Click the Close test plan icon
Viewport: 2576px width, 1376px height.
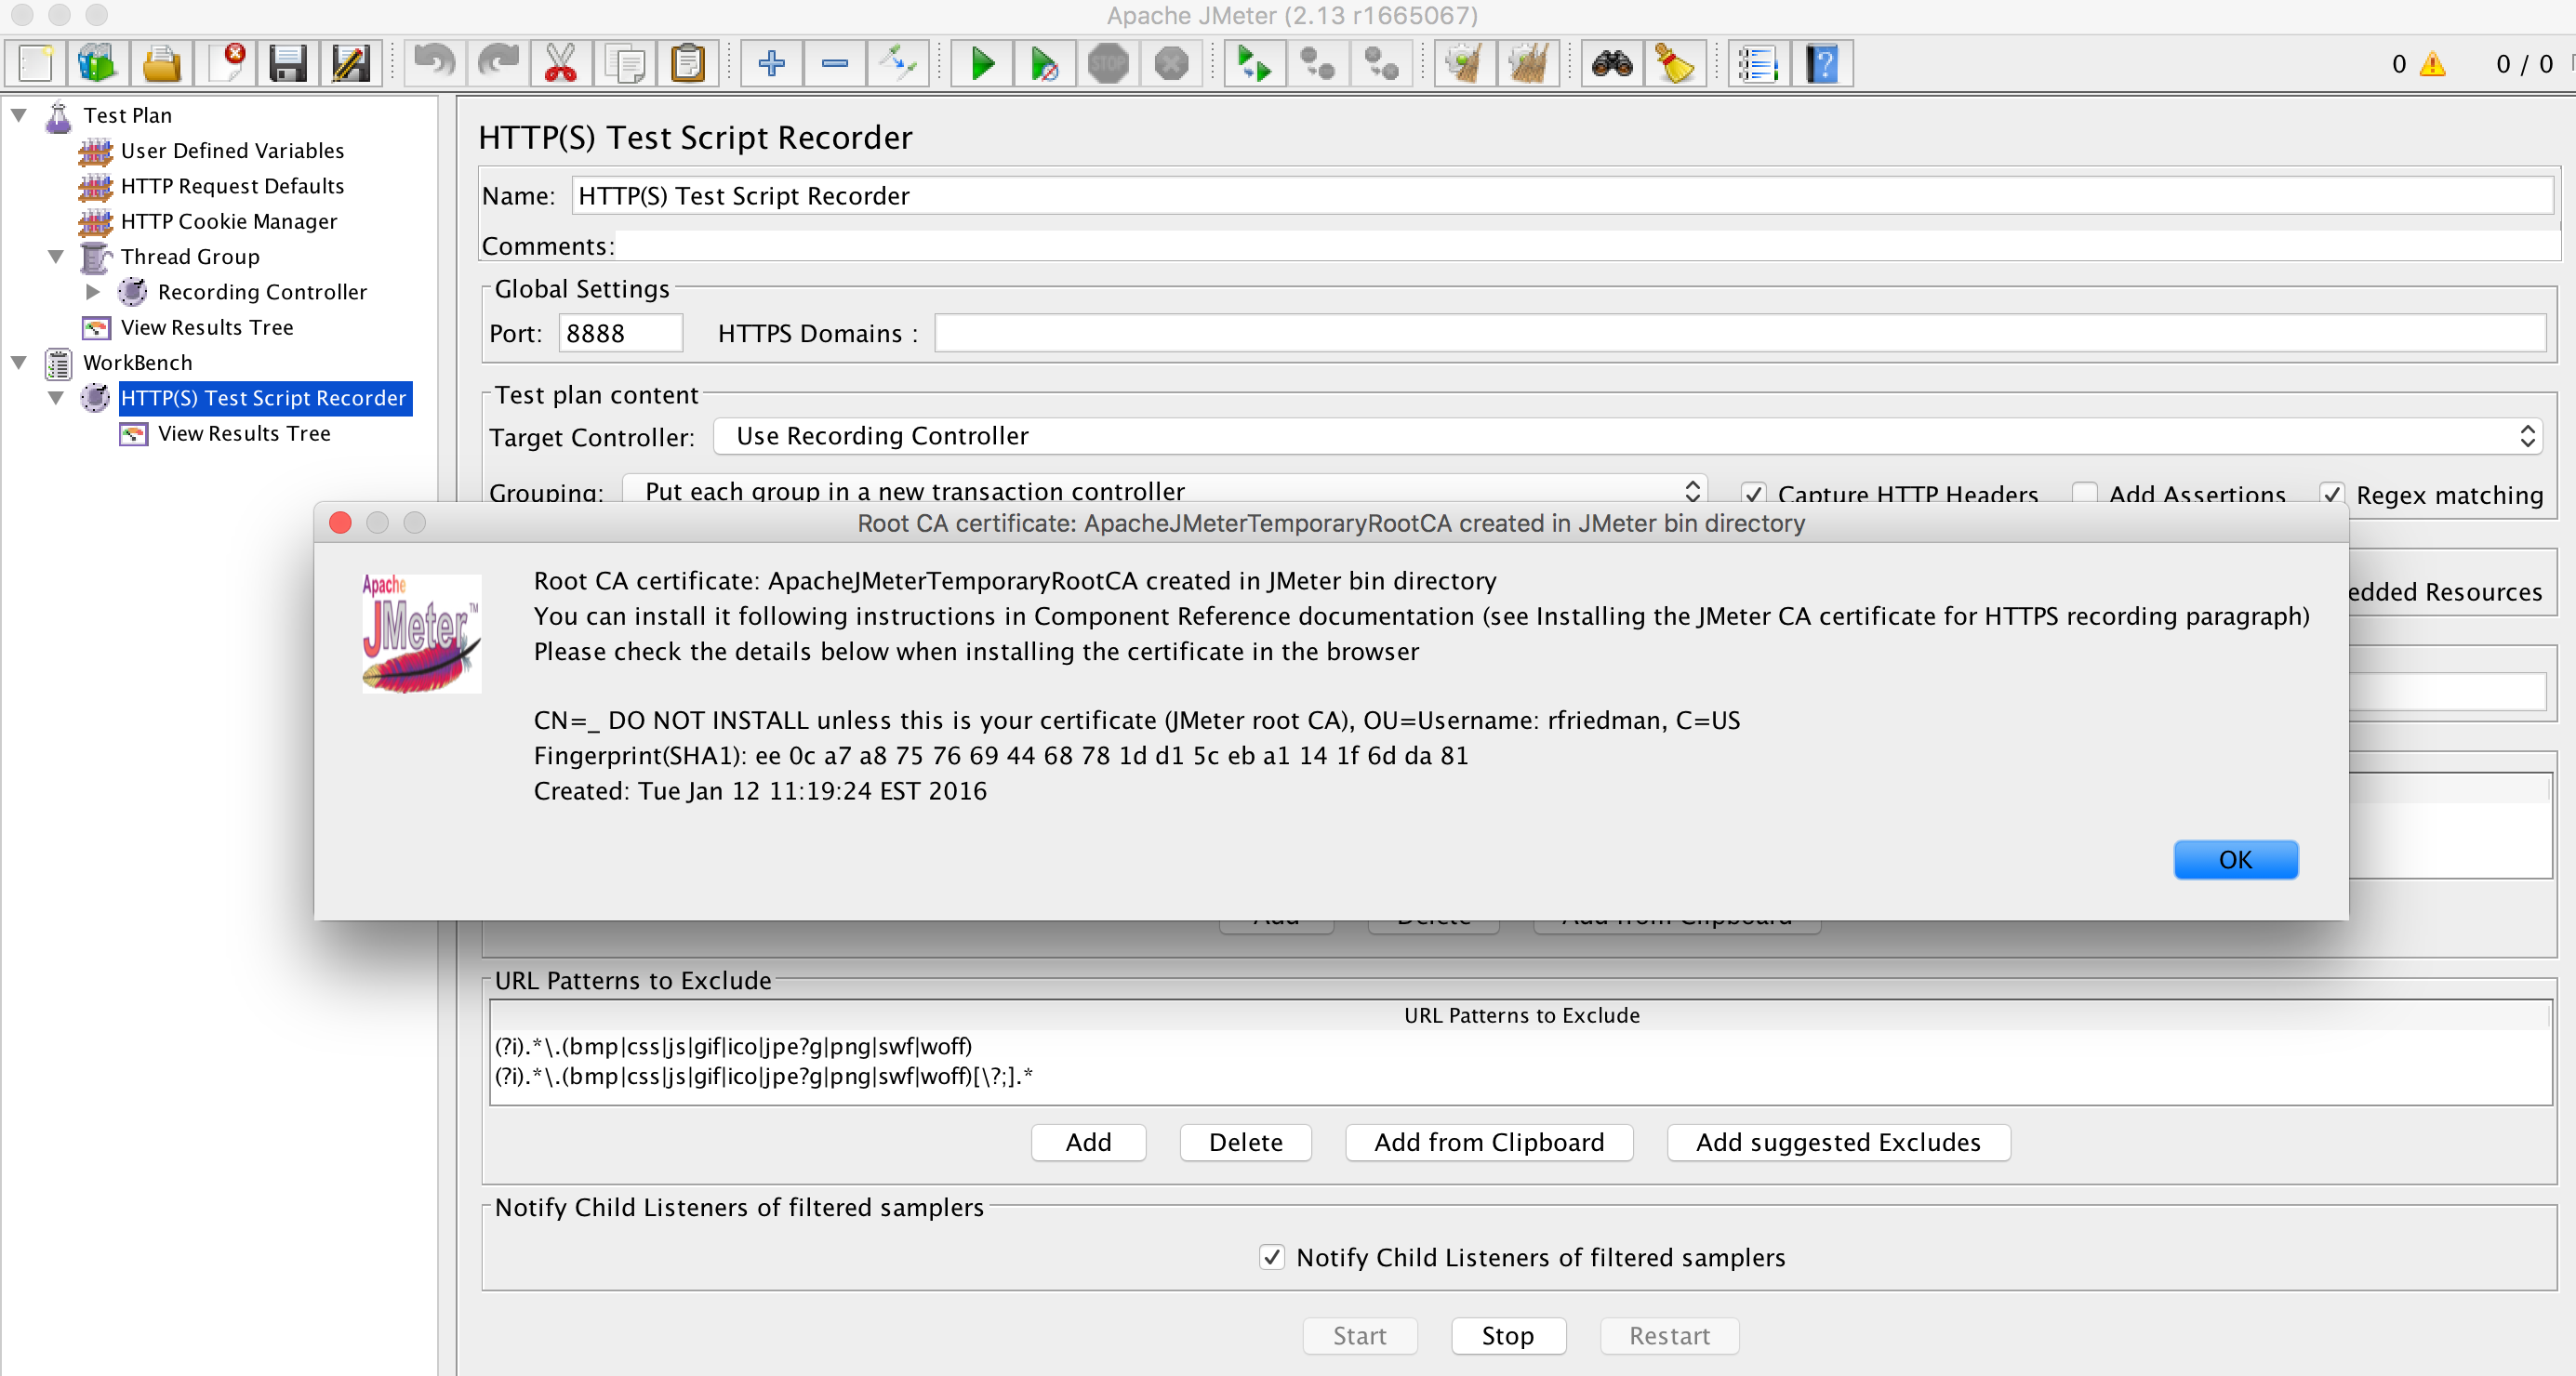(x=226, y=63)
